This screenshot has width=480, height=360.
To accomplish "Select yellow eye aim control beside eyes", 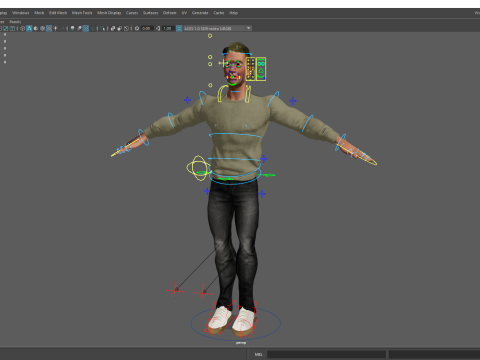I will click(x=222, y=63).
